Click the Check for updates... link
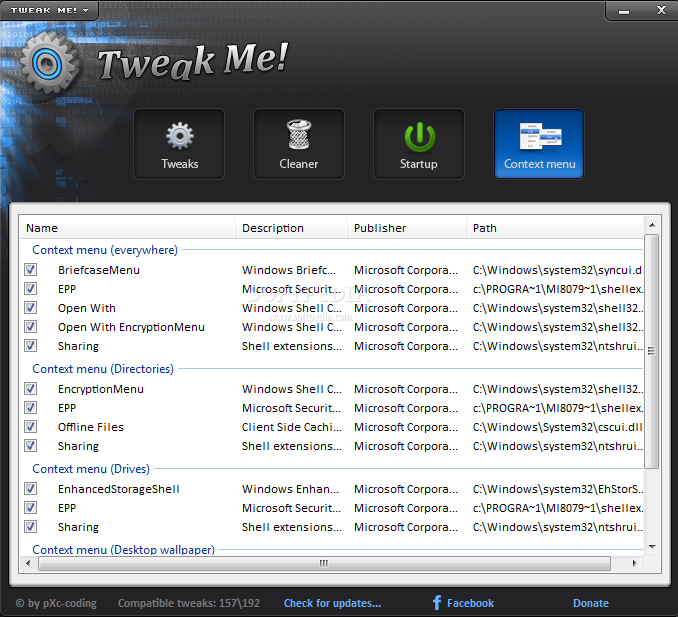678x617 pixels. click(x=332, y=603)
